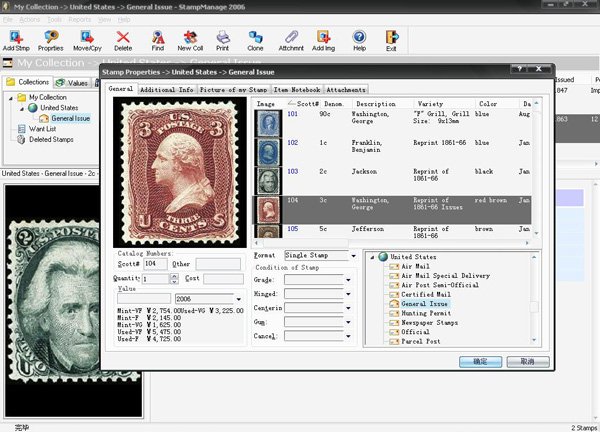Click the 确定 confirm button
Screen dimensions: 600x432
(x=480, y=361)
